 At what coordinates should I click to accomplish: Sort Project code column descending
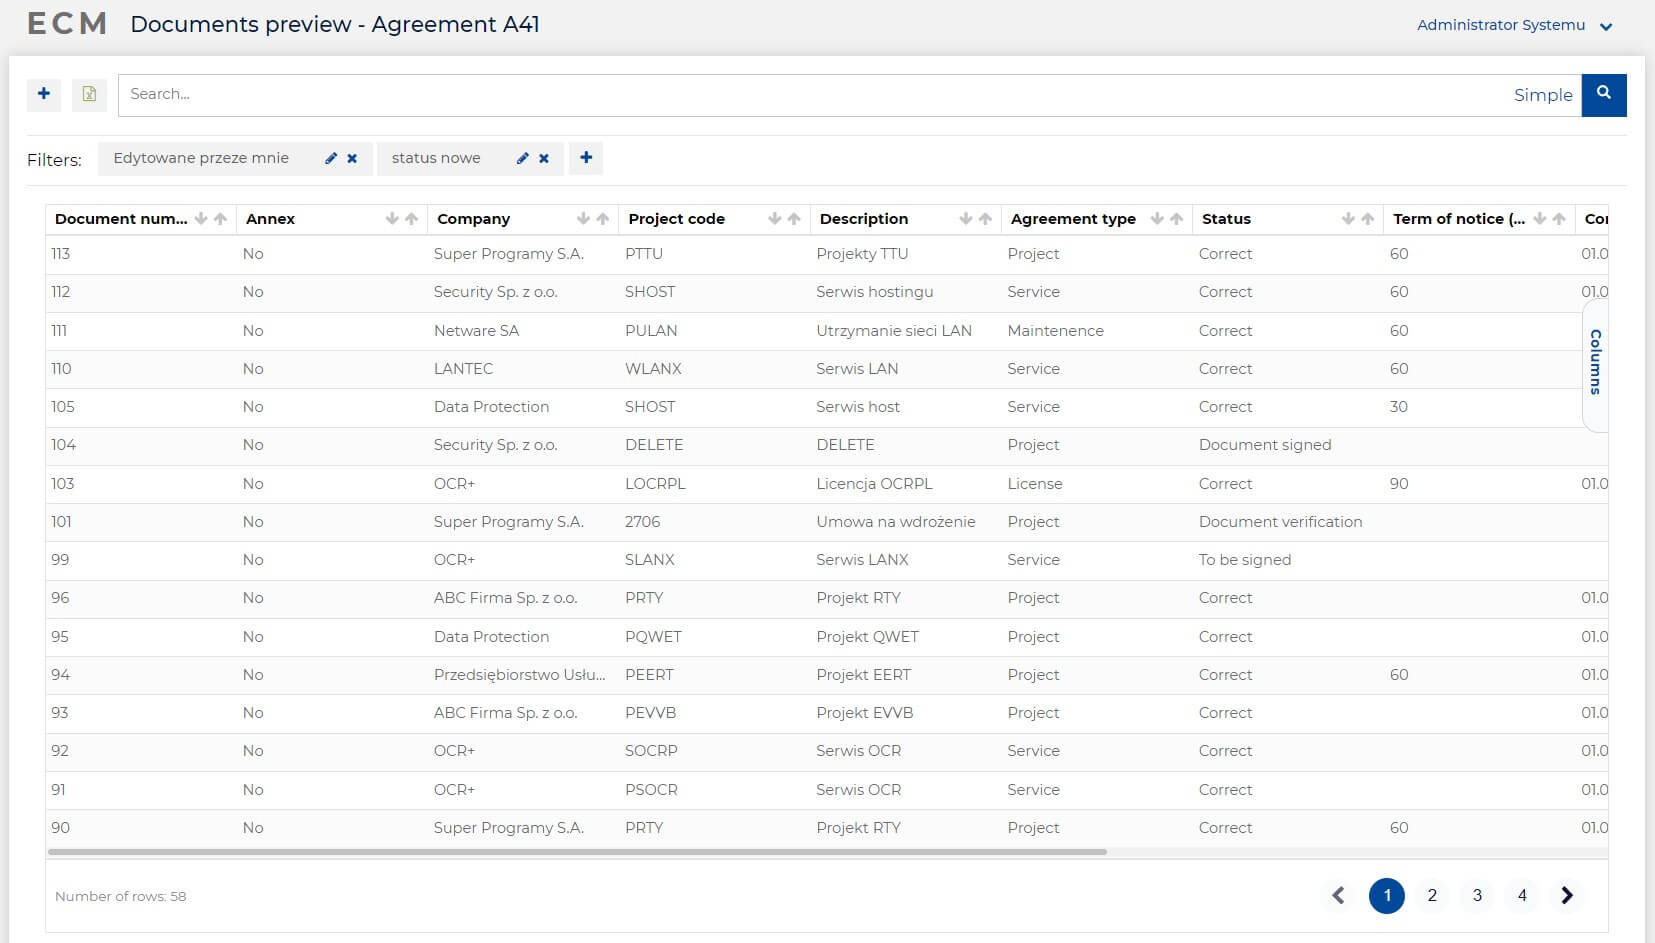click(774, 219)
